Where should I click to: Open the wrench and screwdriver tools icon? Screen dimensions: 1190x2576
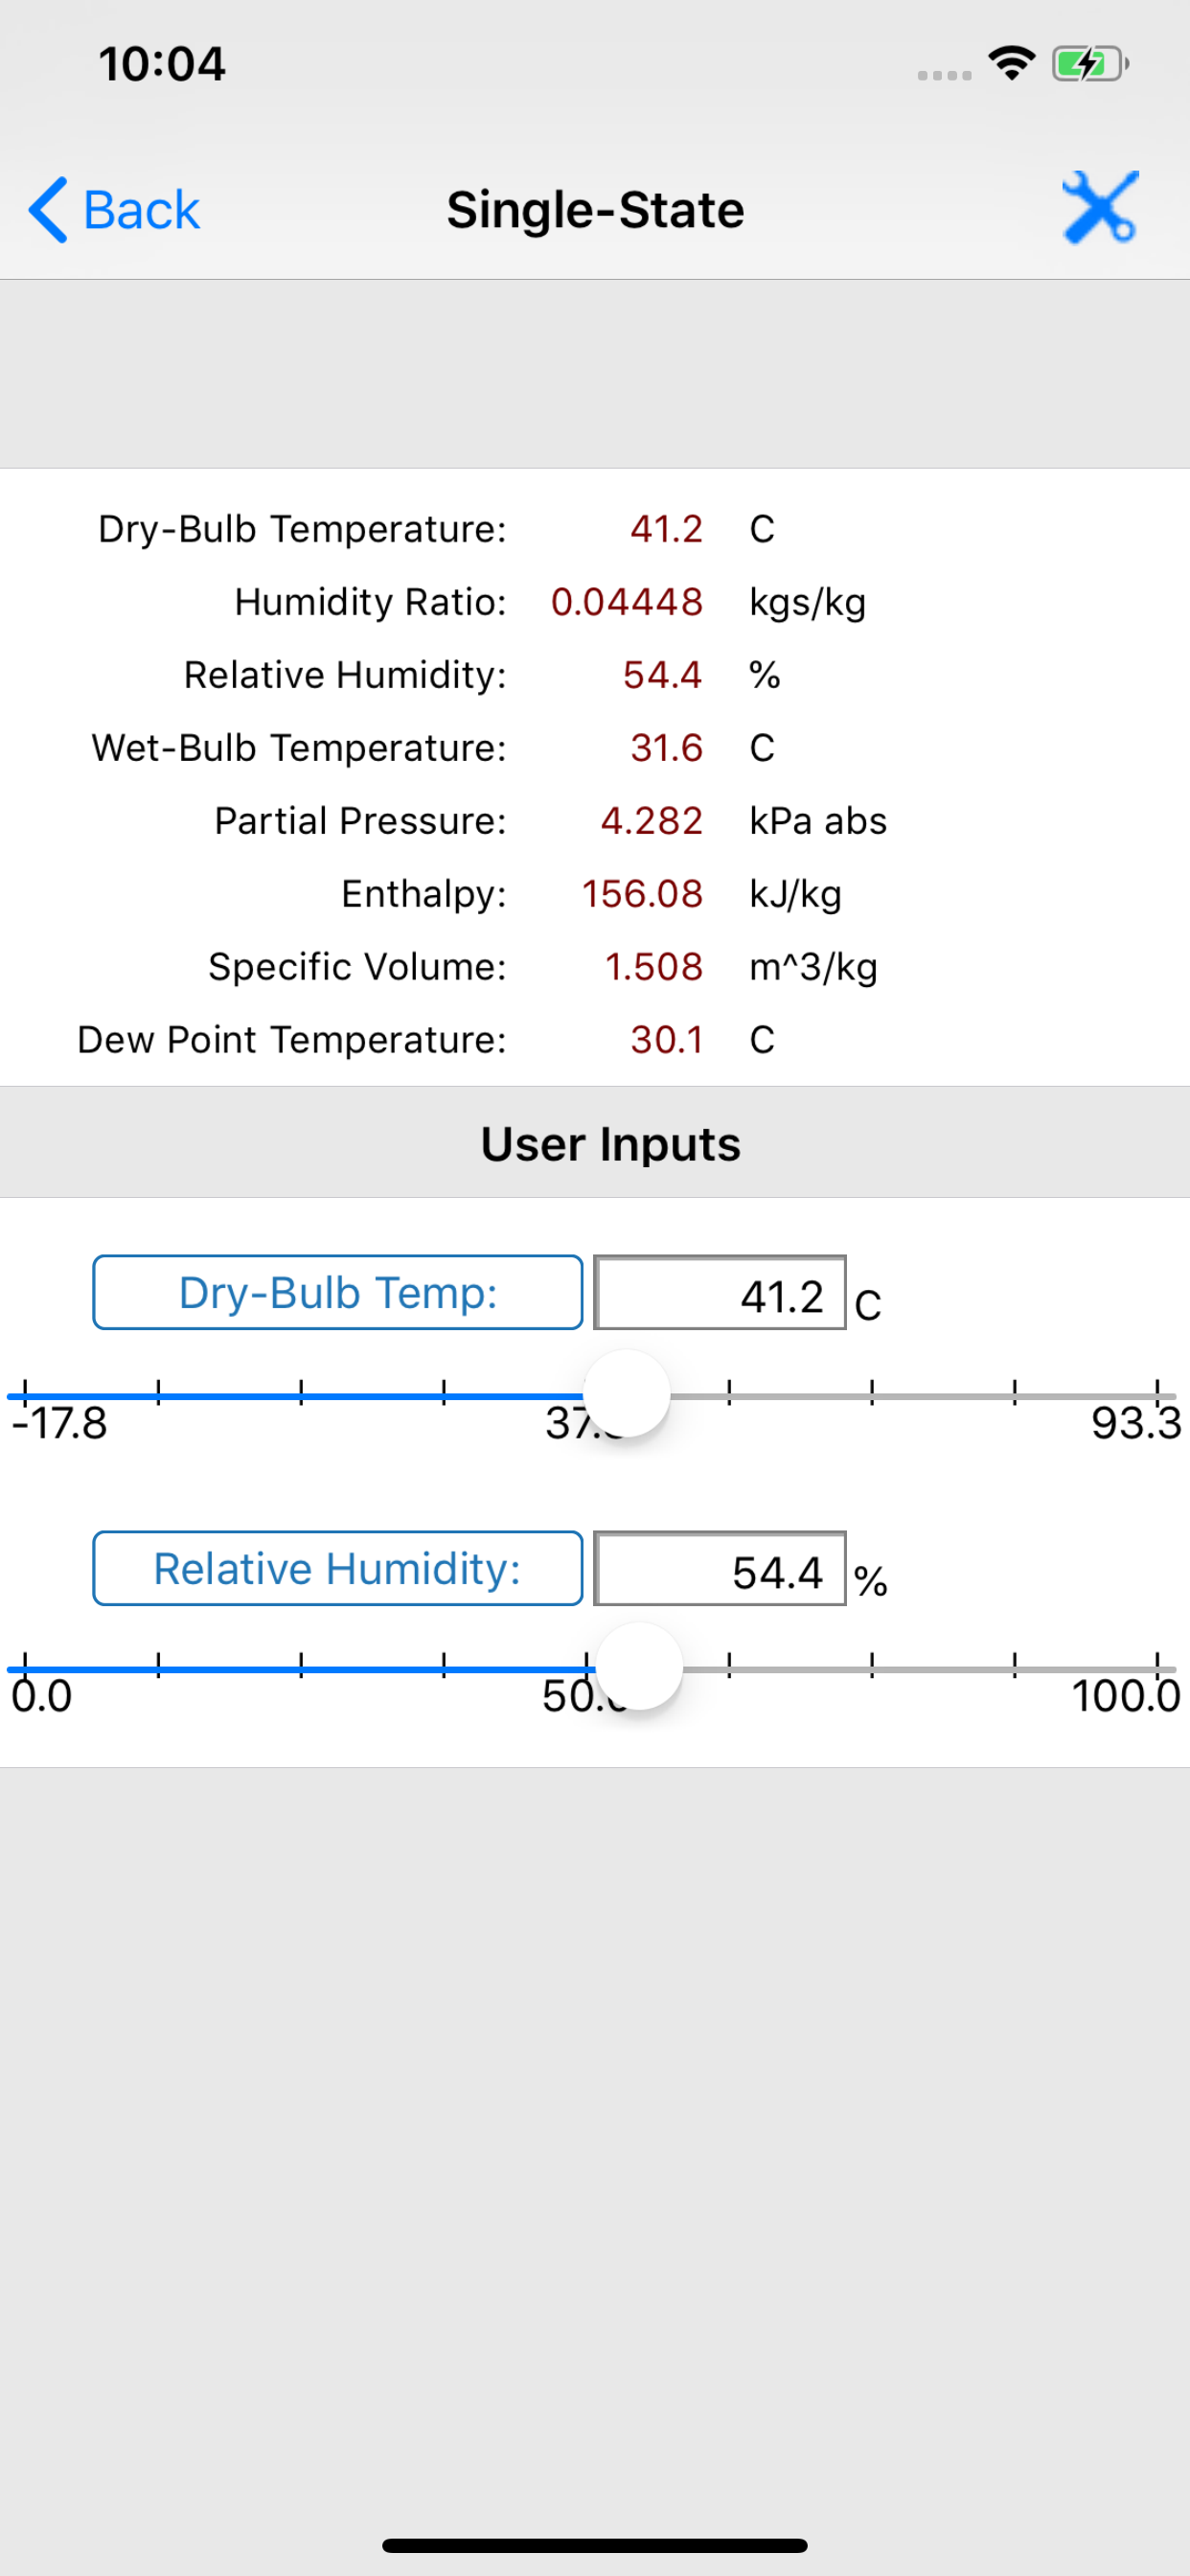pos(1099,208)
